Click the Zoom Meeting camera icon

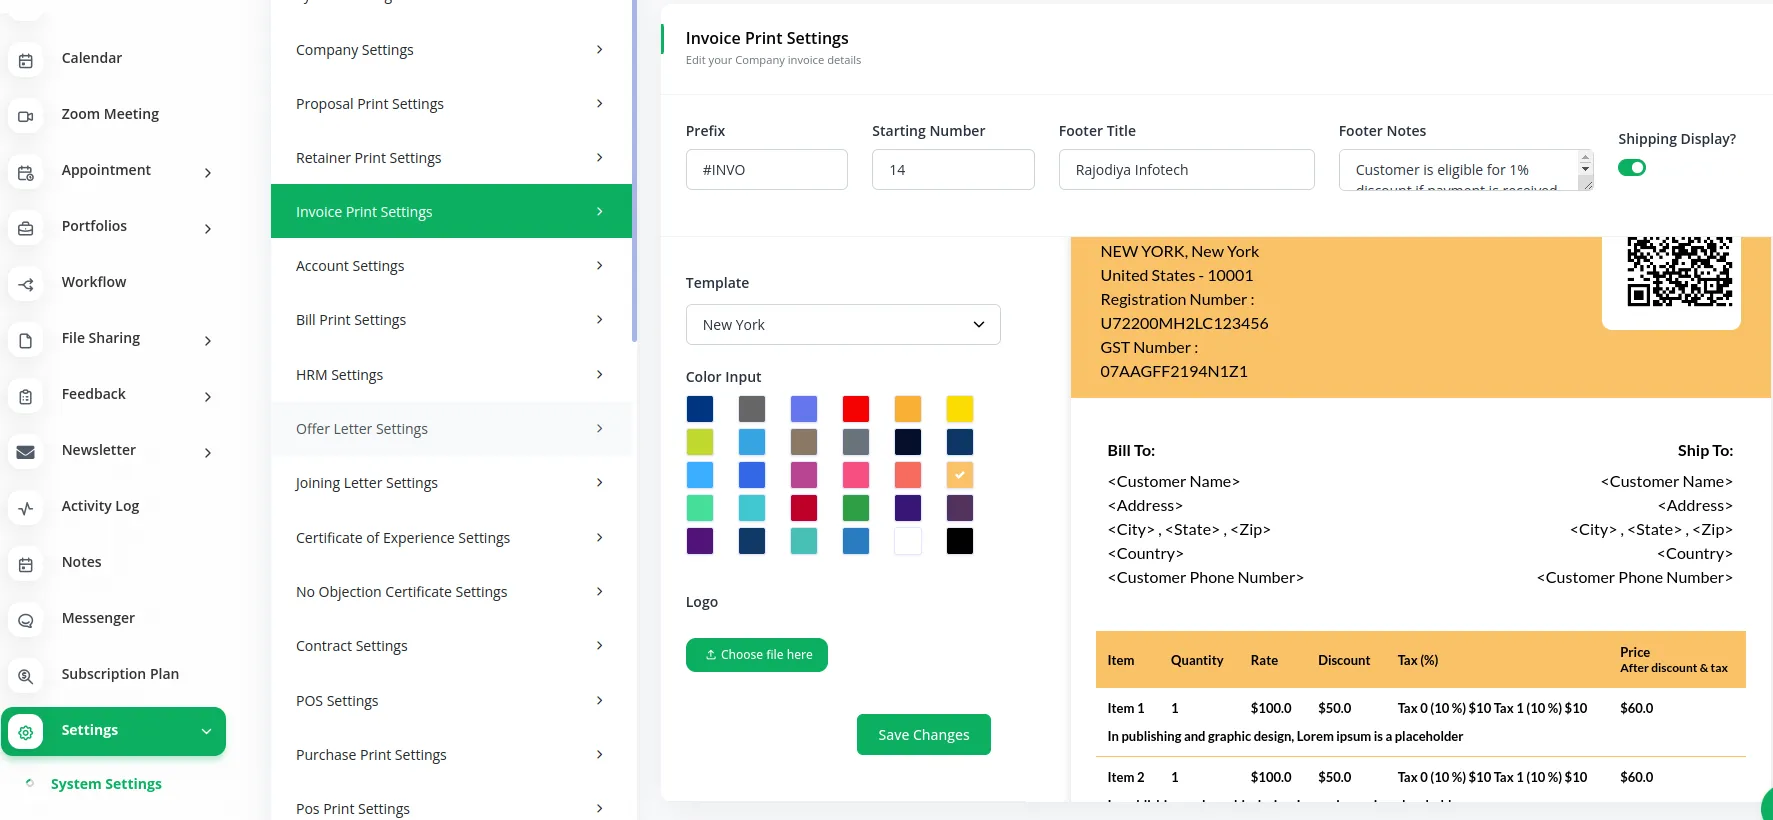click(26, 116)
